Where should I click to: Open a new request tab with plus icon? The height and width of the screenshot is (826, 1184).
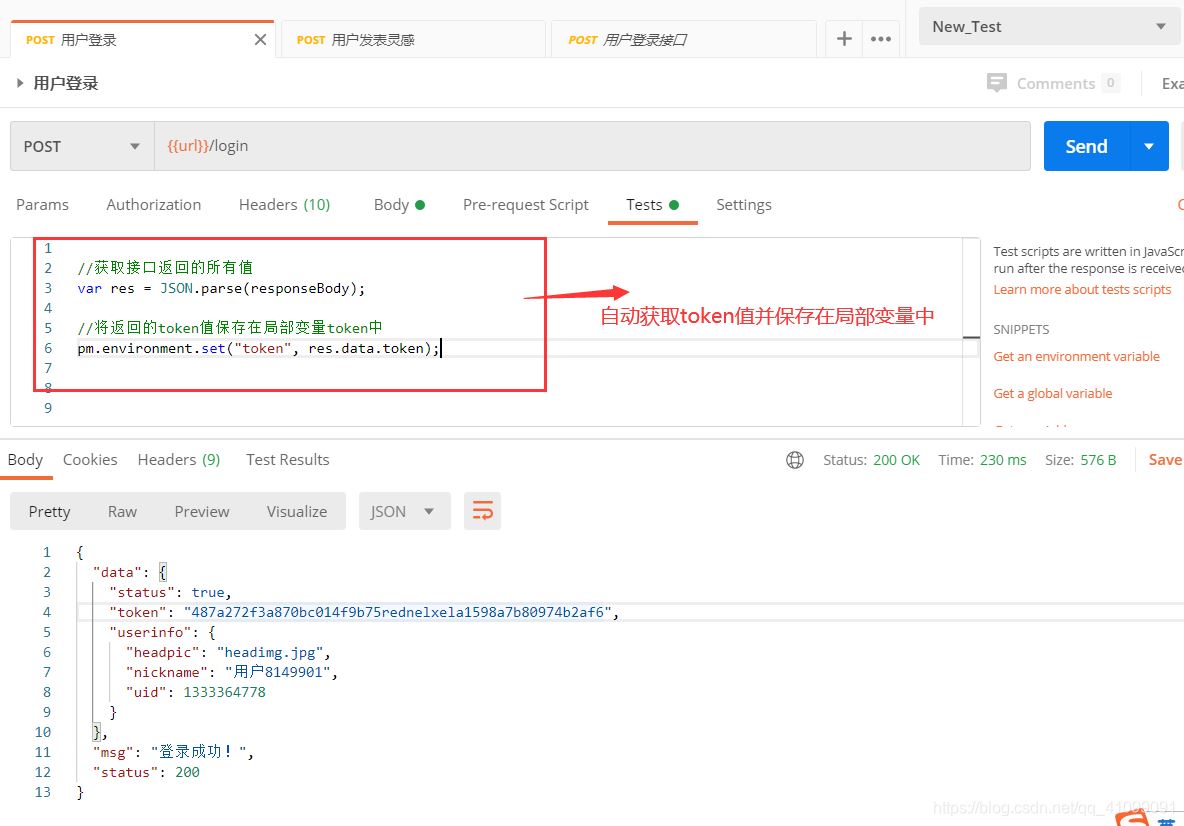[844, 39]
